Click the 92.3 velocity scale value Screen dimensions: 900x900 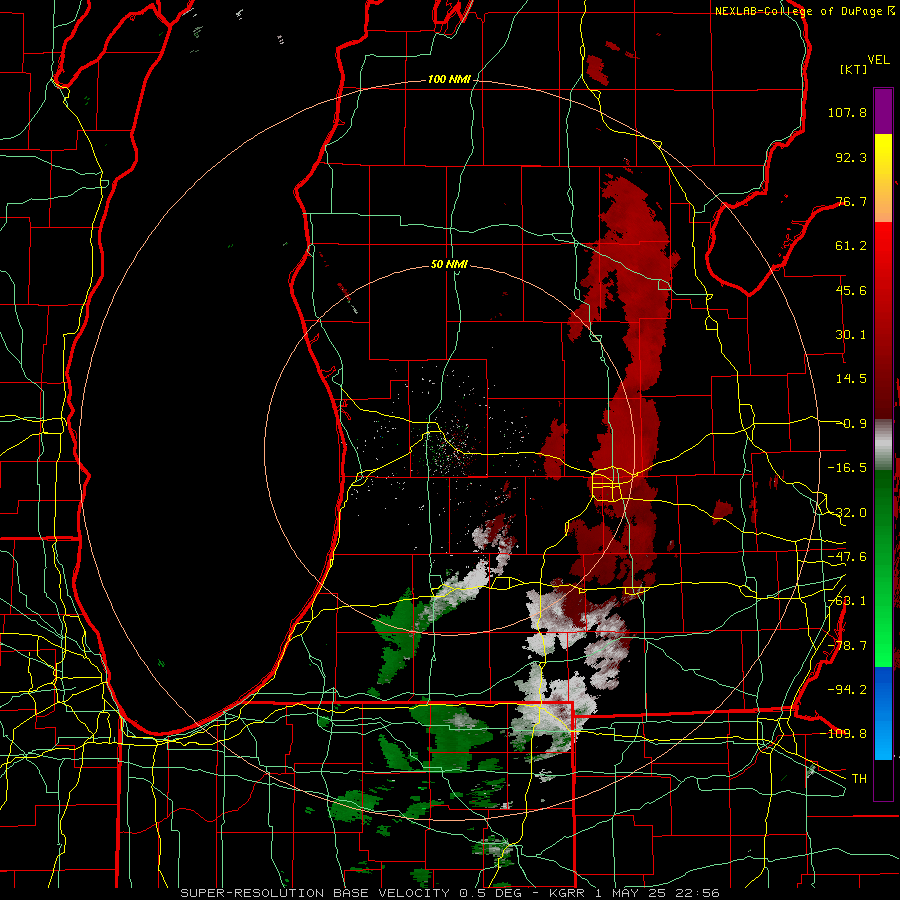coord(851,157)
